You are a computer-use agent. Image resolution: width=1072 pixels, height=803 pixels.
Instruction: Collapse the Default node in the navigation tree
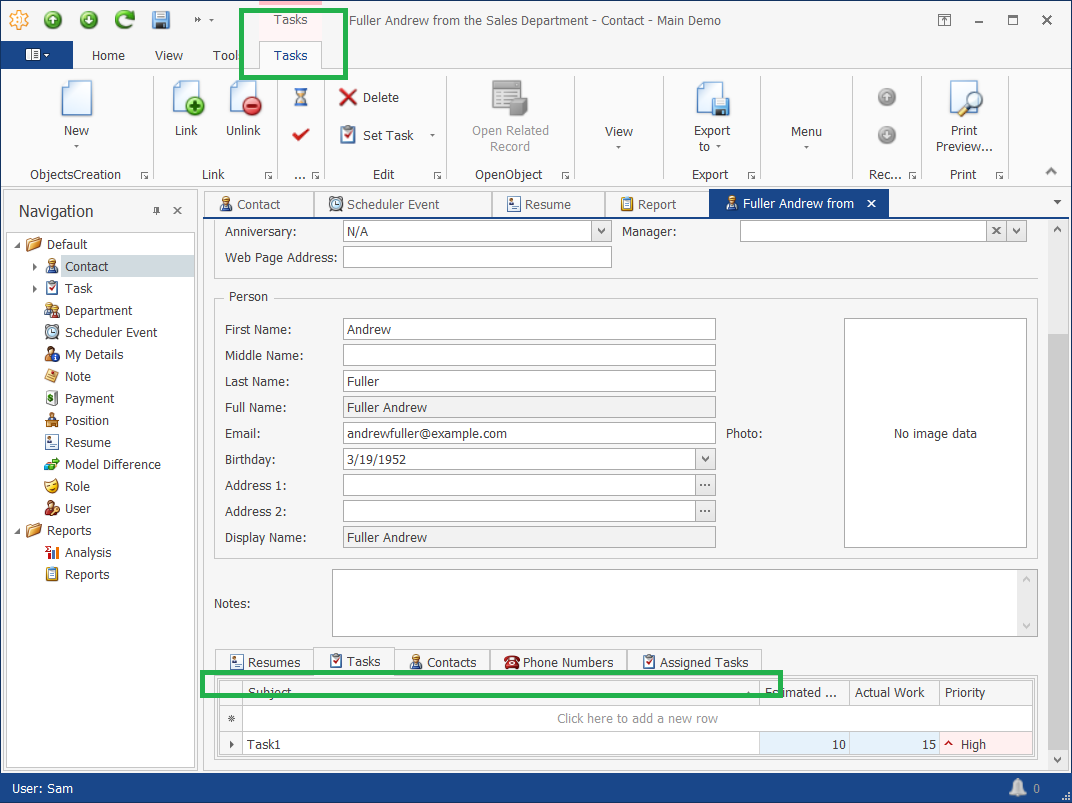tap(17, 243)
